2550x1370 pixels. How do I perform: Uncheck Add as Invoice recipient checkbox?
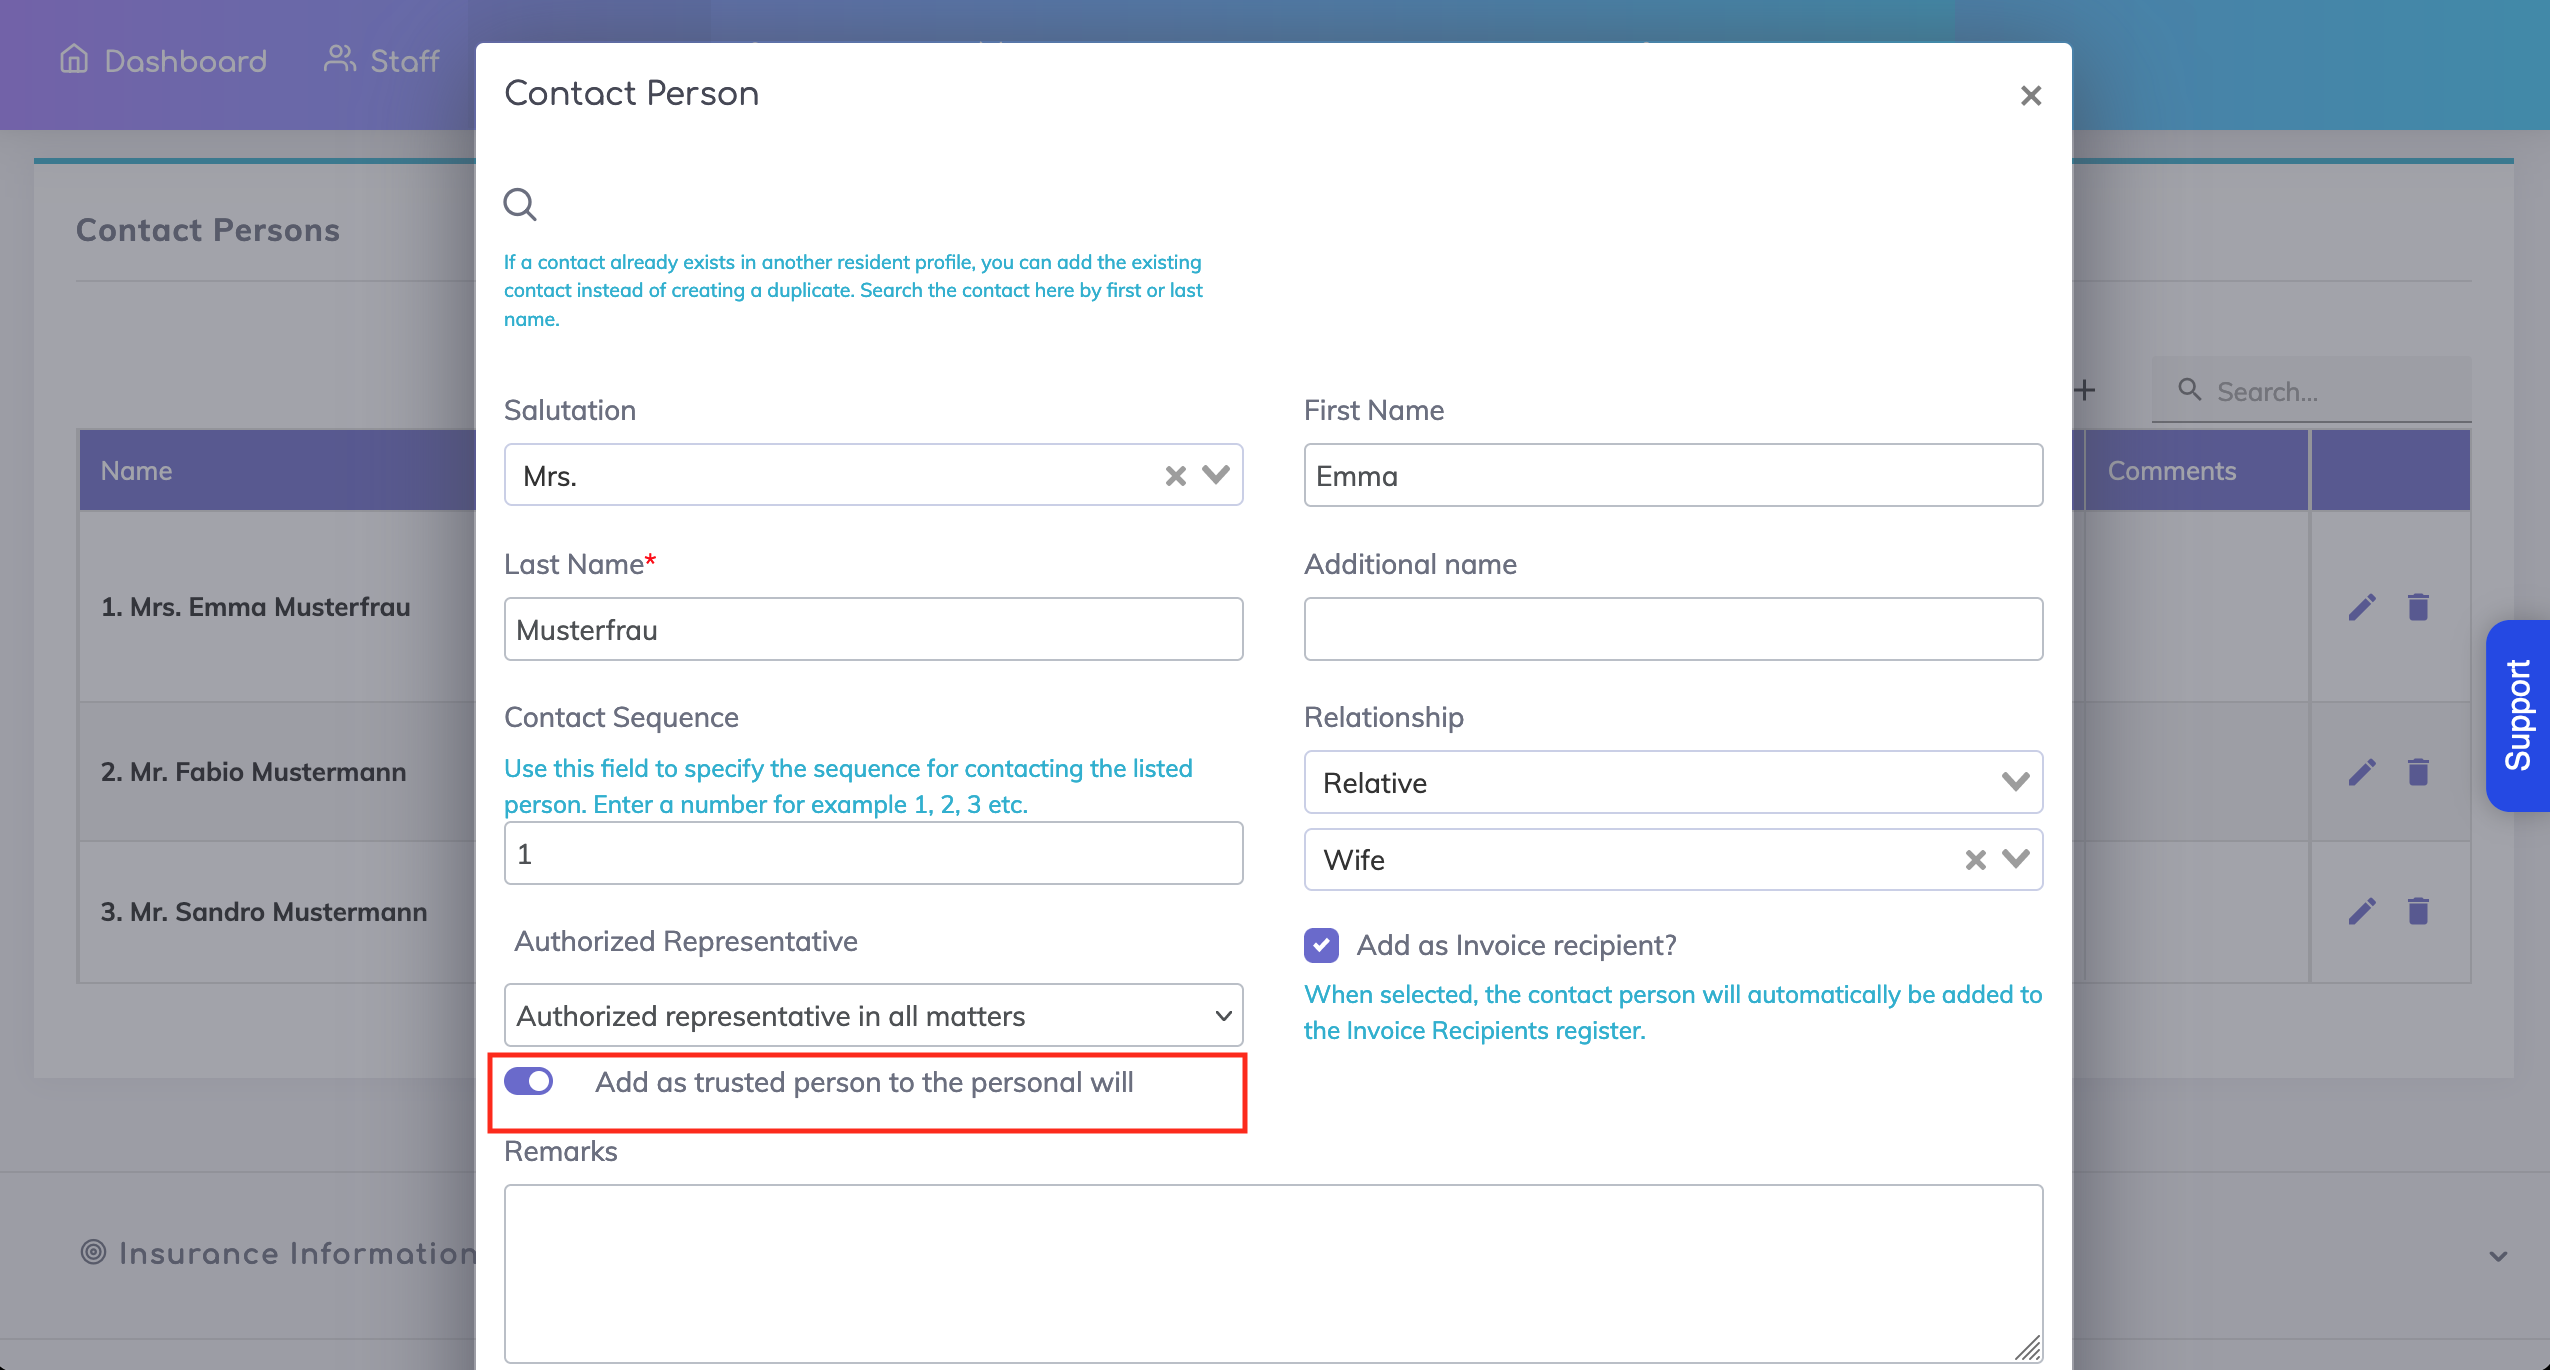click(1321, 945)
